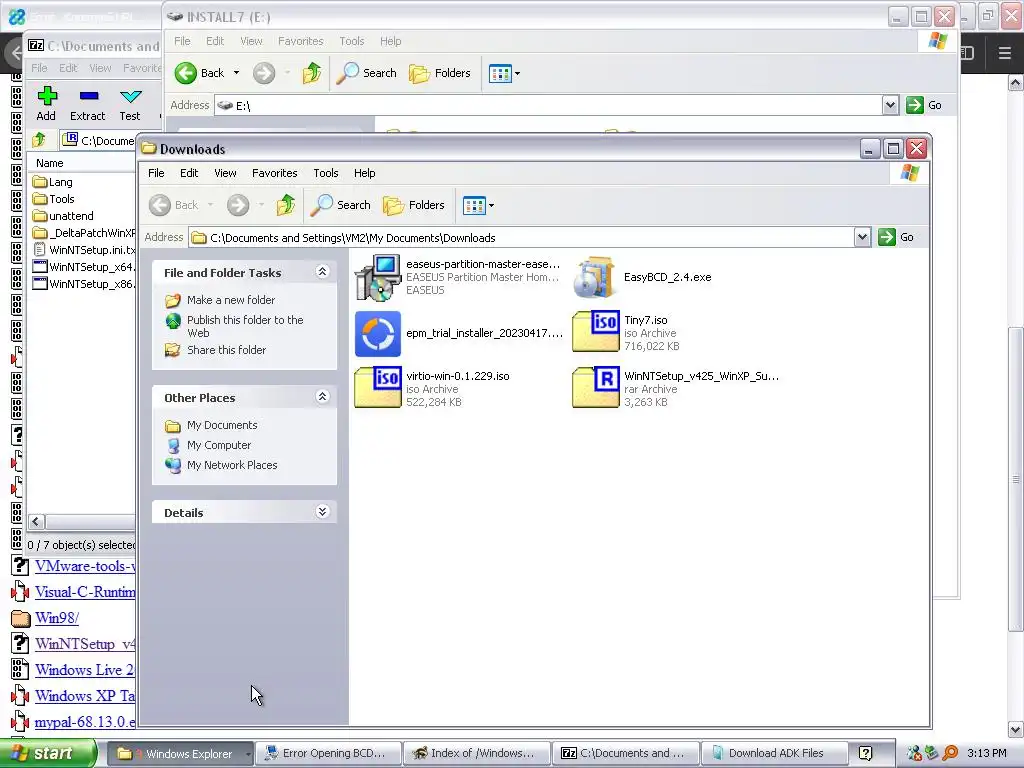Select easeus-partition-master installer file icon
This screenshot has height=768, width=1024.
[377, 278]
